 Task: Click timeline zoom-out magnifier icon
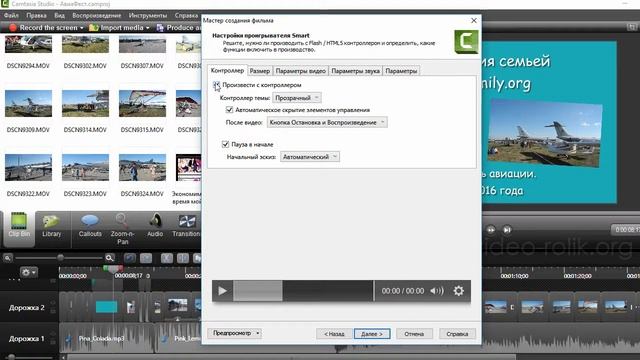[8, 258]
